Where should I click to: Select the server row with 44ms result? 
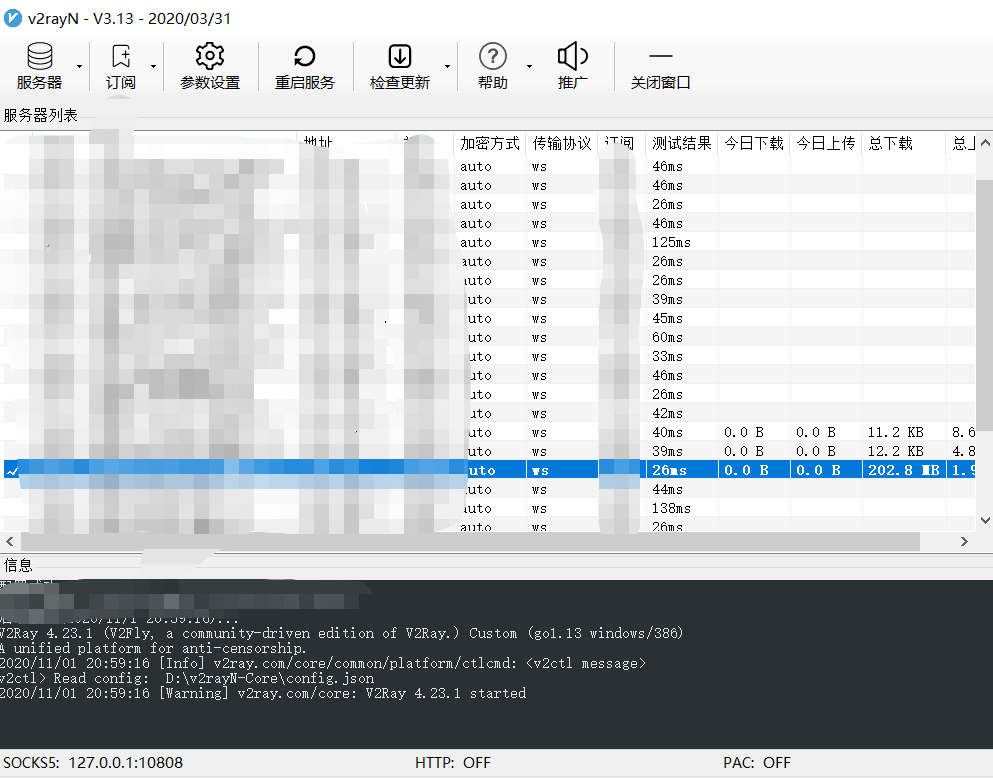[488, 489]
